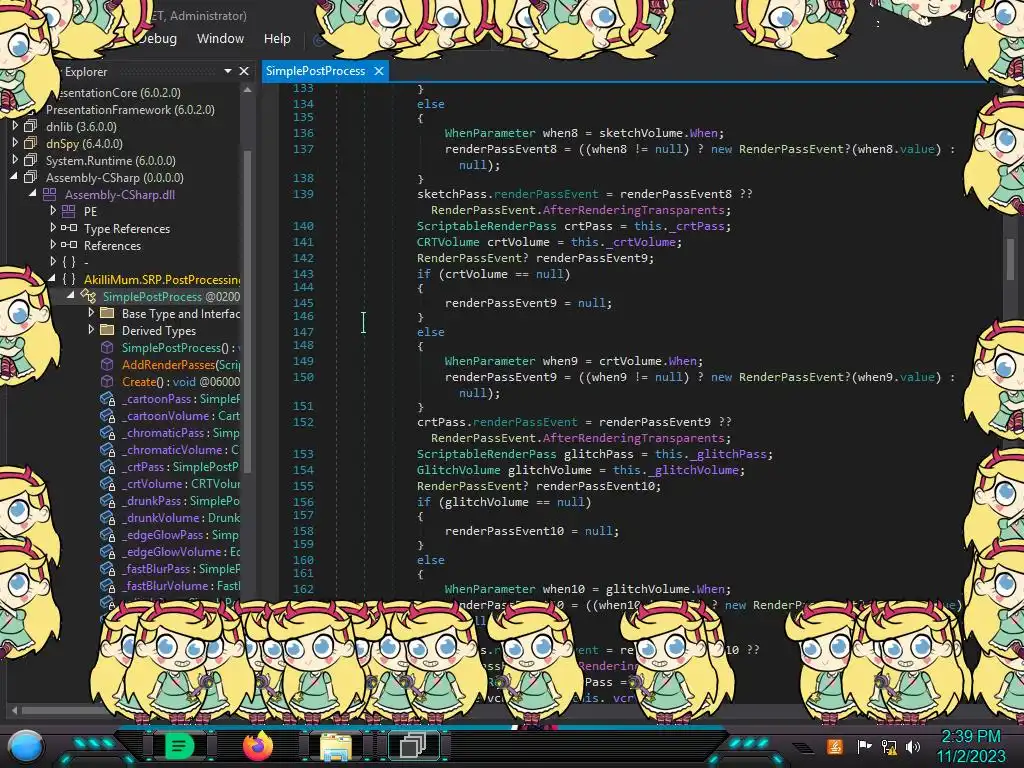Click the _chromaticVolume field icon
The height and width of the screenshot is (768, 1024).
108,450
